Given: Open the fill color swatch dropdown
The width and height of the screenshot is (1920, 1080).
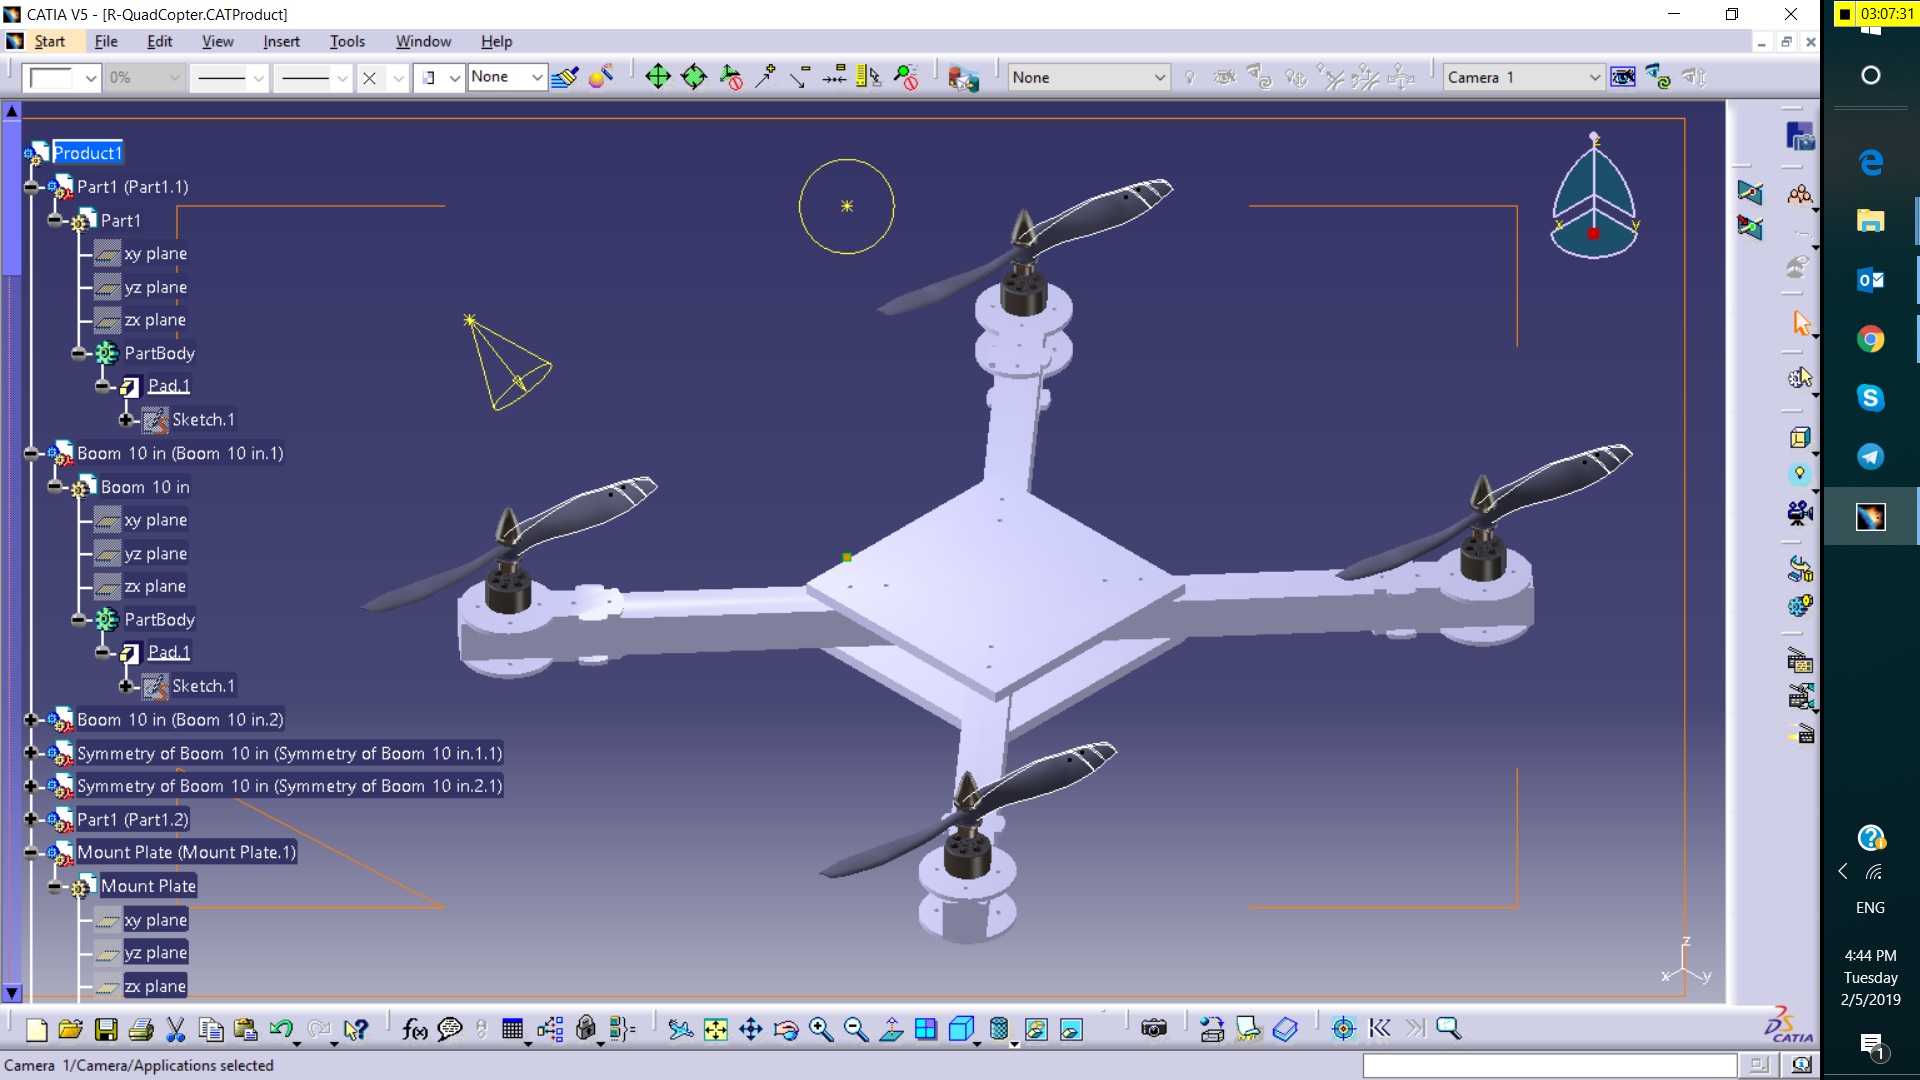Looking at the screenshot, I should tap(90, 77).
